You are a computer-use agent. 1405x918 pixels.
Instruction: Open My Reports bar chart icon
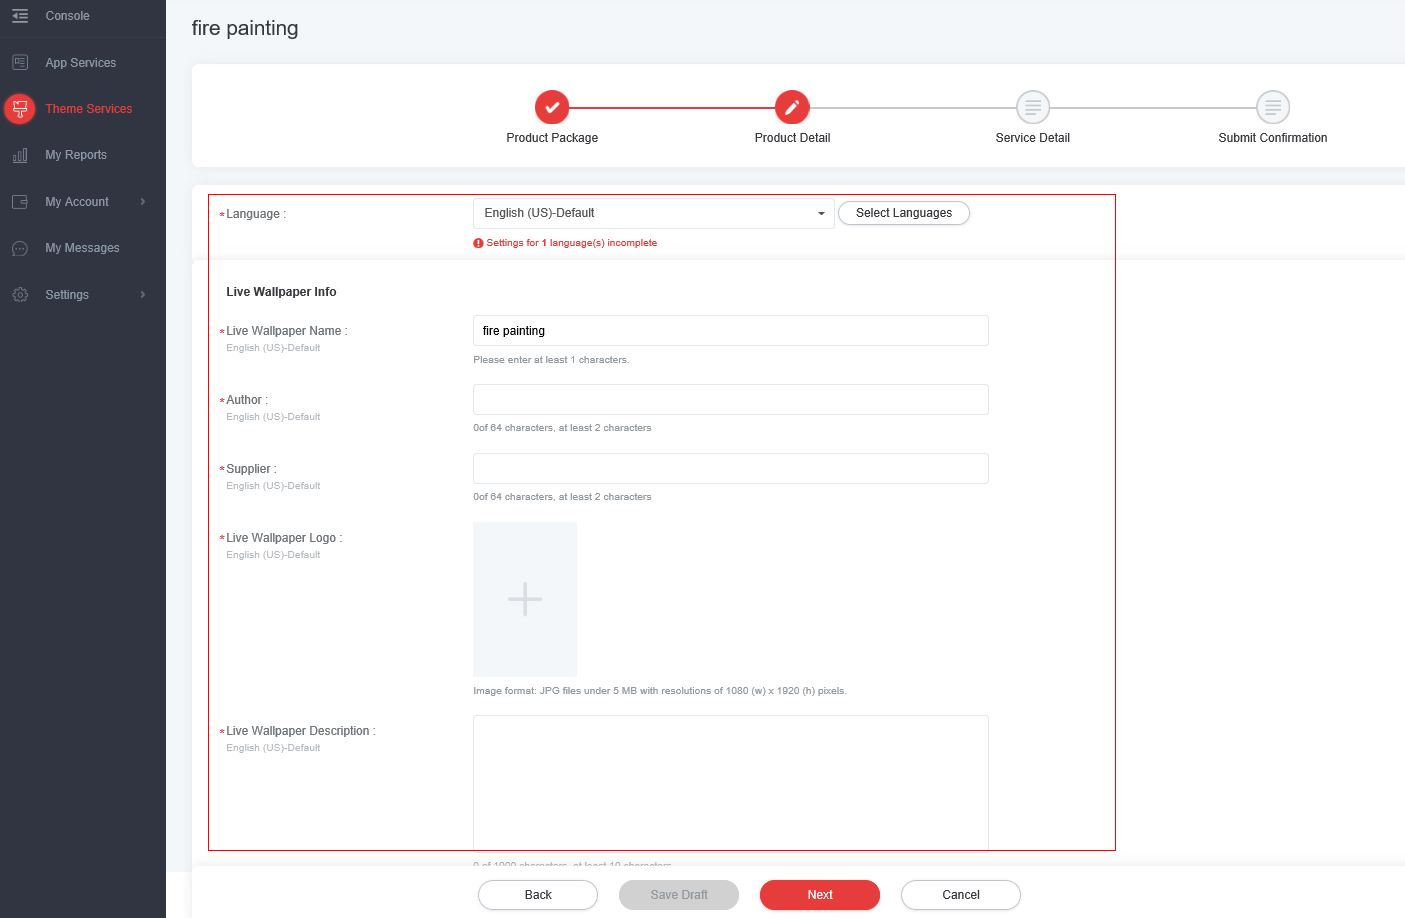point(20,155)
